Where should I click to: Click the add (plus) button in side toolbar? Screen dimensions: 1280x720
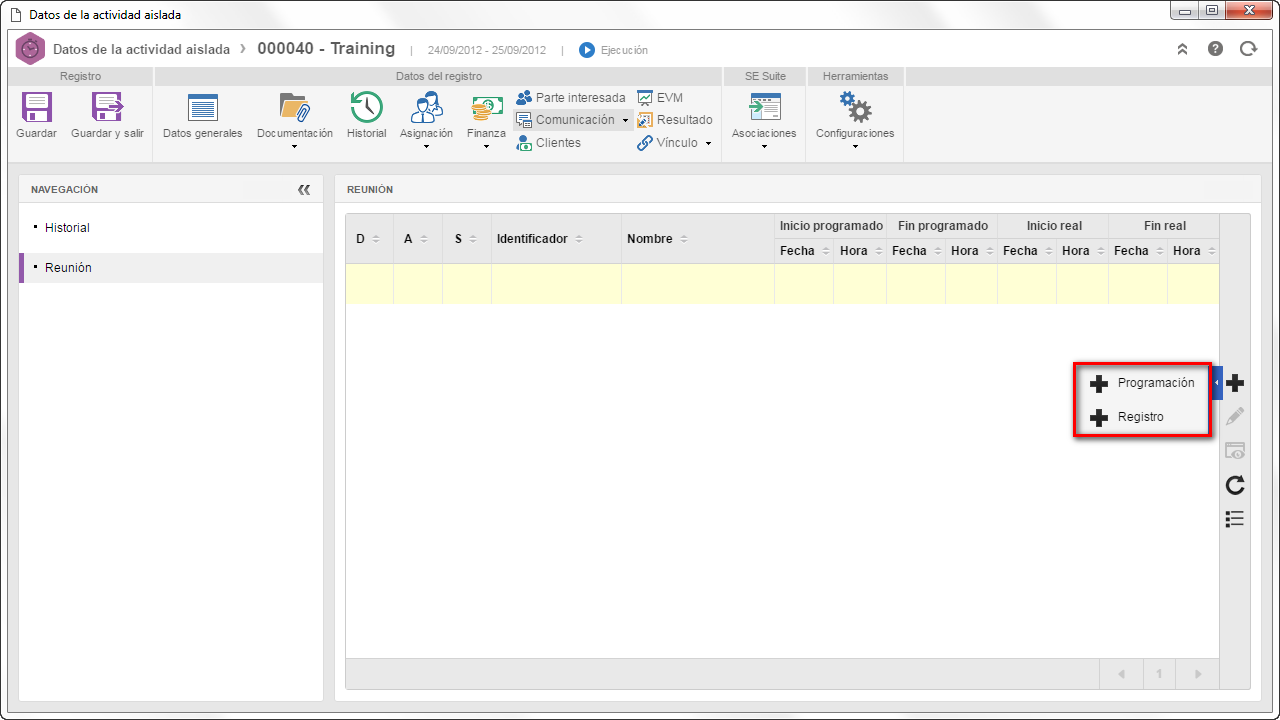click(1235, 383)
